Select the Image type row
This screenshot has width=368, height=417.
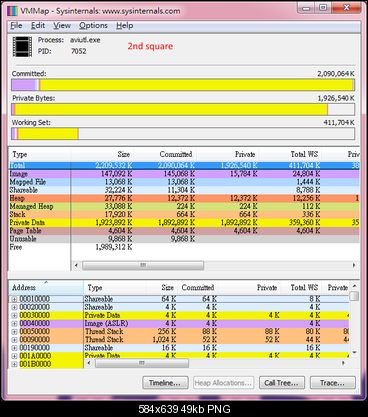click(184, 174)
